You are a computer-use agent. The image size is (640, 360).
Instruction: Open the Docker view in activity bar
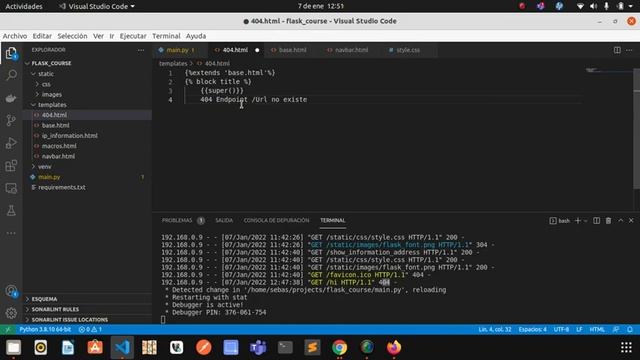[x=11, y=98]
